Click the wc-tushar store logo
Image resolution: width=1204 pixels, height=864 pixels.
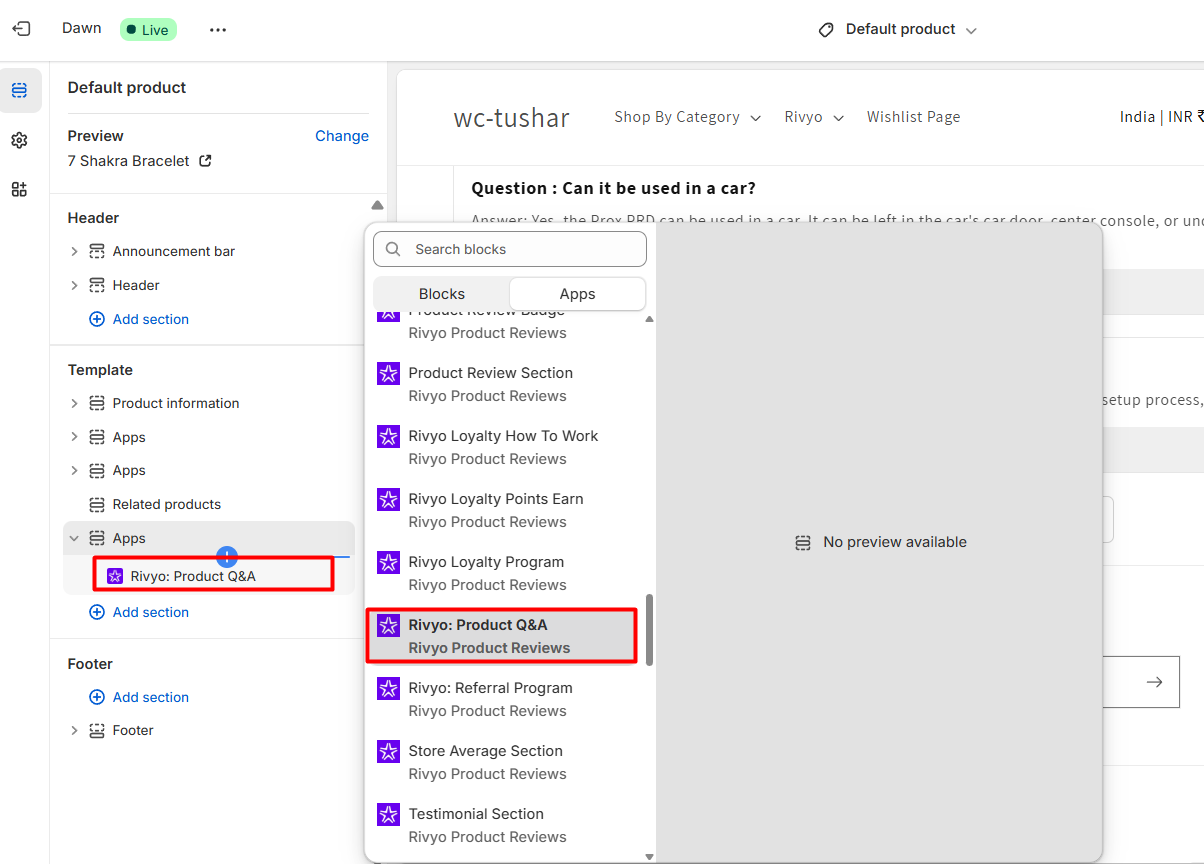[511, 118]
